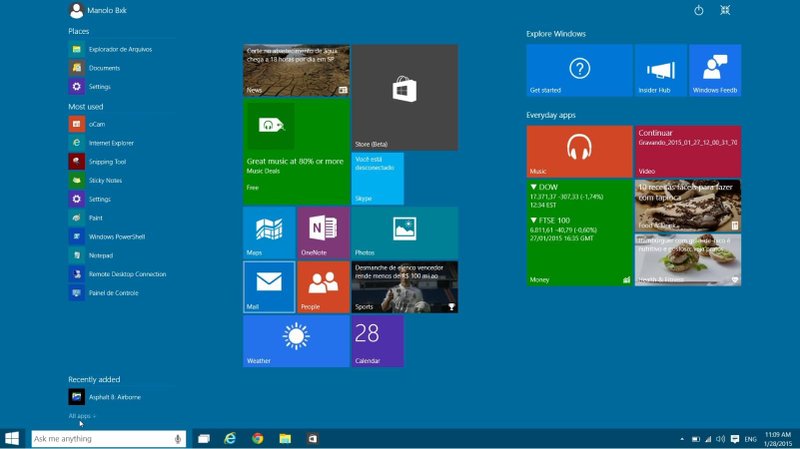
Task: Click the Ask me anything search box
Action: click(109, 439)
